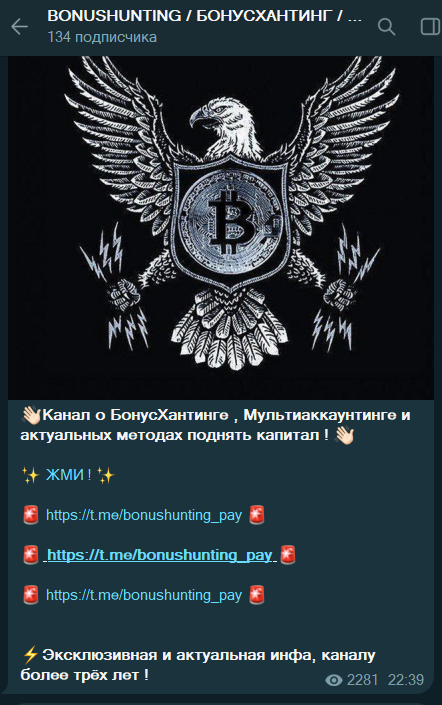Image resolution: width=442 pixels, height=705 pixels.
Task: Click siren emoji left of bold link
Action: [x=31, y=555]
